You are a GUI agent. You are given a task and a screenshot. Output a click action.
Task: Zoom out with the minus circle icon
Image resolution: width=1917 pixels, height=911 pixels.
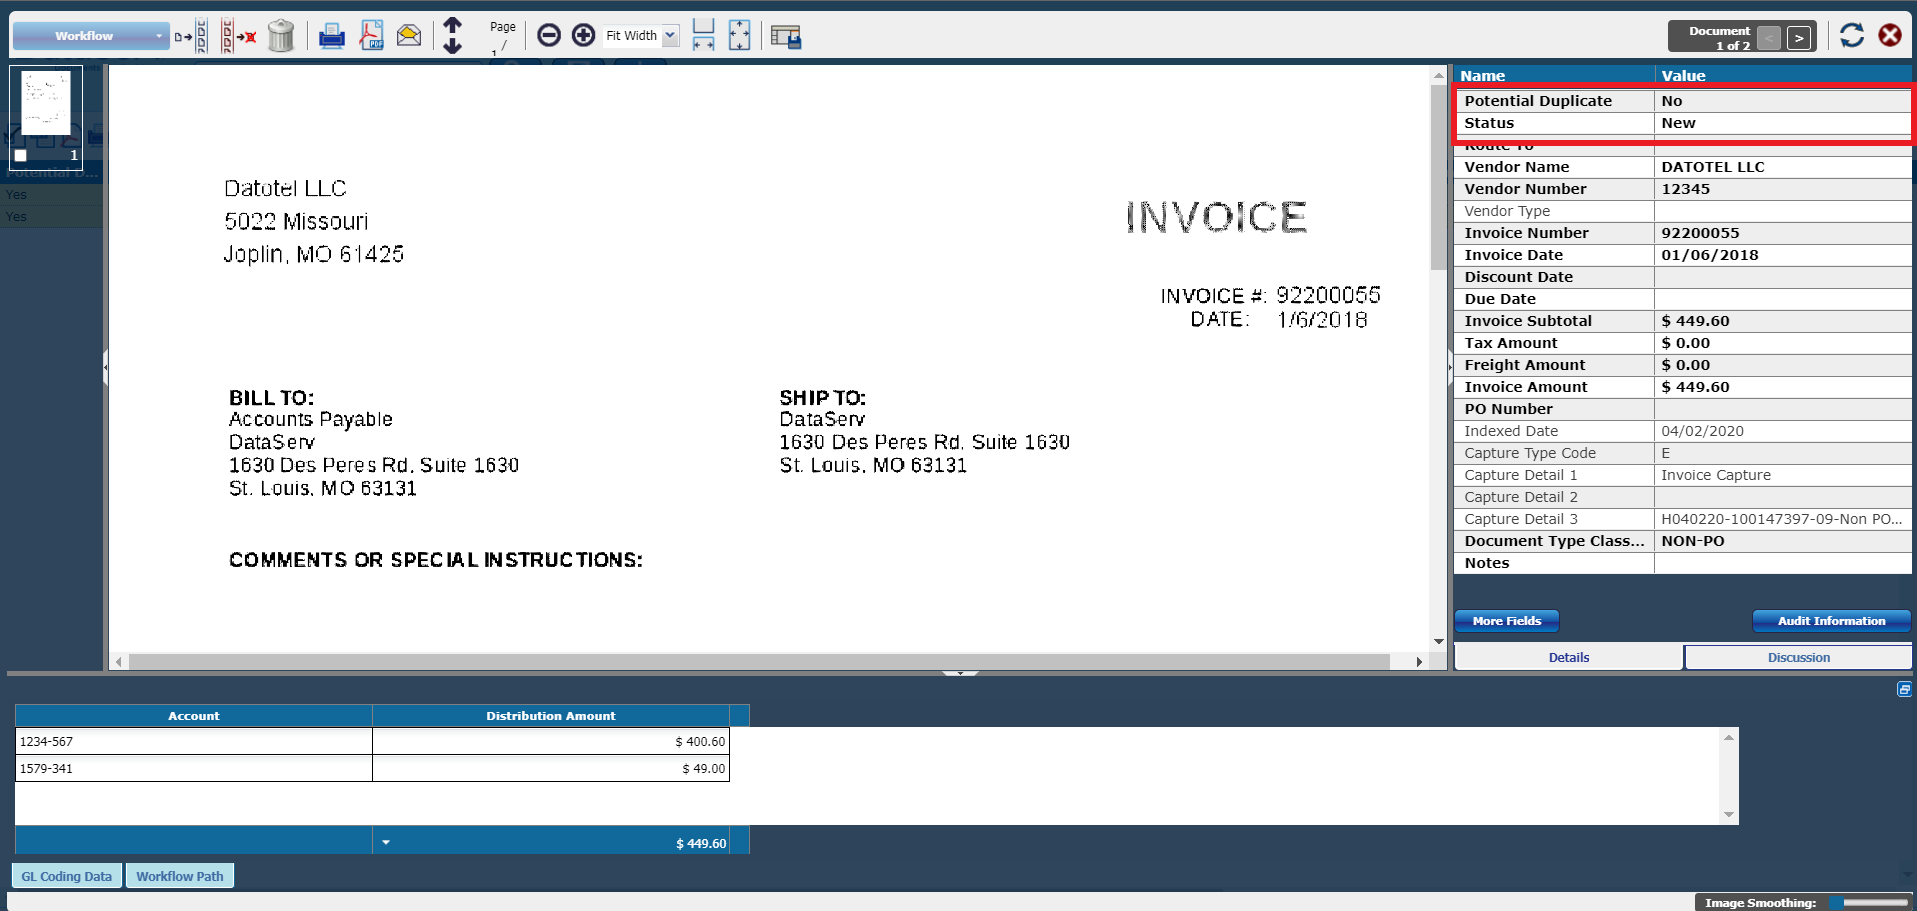[x=548, y=36]
